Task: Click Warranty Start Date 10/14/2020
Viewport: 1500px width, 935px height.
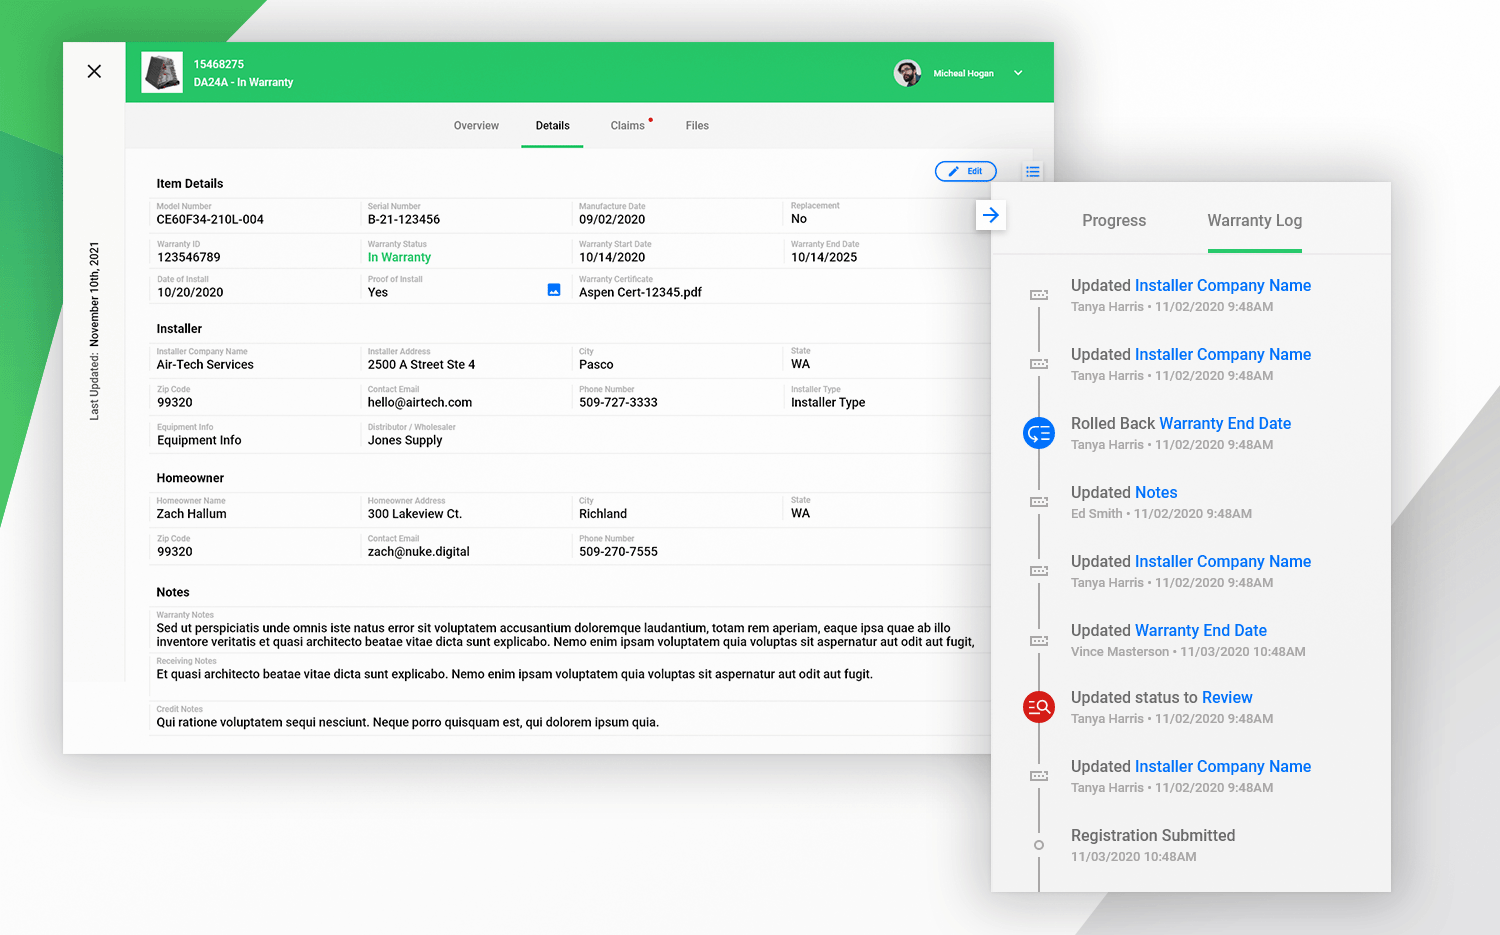Action: click(x=612, y=258)
